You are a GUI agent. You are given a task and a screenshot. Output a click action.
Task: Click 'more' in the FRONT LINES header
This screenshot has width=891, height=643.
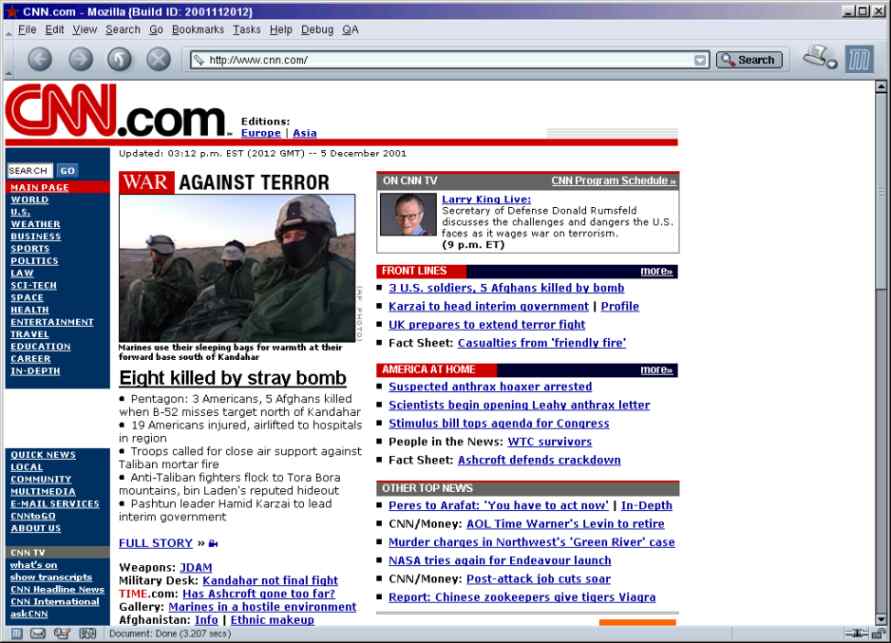click(x=656, y=272)
